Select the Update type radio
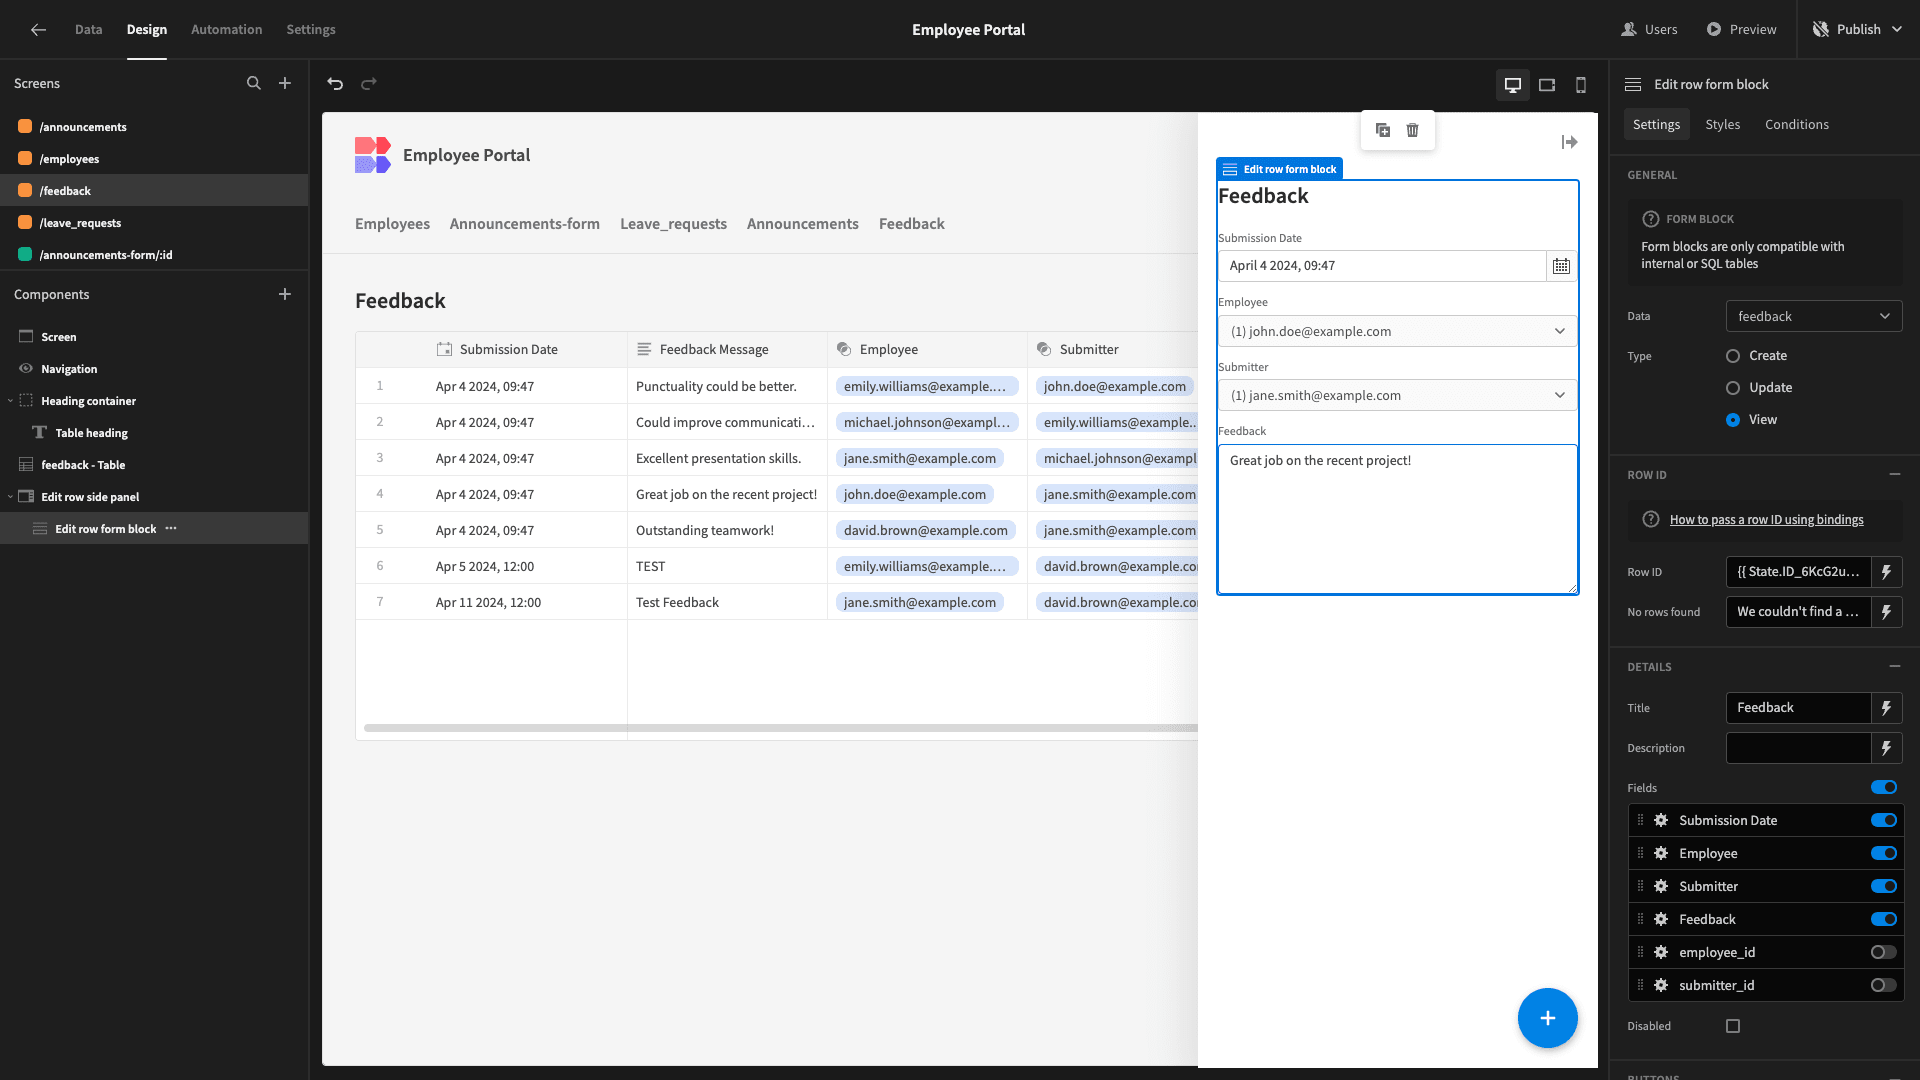Image resolution: width=1920 pixels, height=1080 pixels. (x=1733, y=388)
